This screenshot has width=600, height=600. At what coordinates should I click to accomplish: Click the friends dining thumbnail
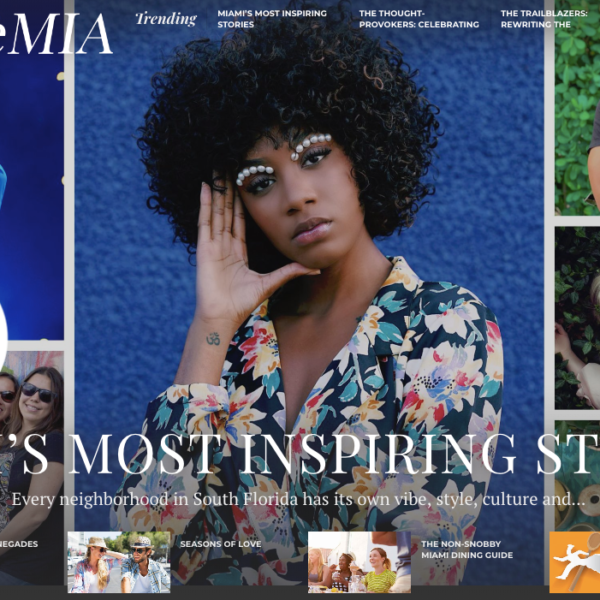[359, 562]
